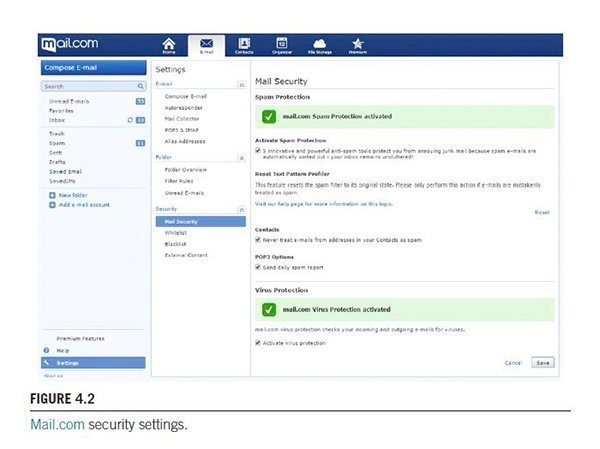Open the Home icon in top navigation
600x449 pixels.
pyautogui.click(x=169, y=45)
